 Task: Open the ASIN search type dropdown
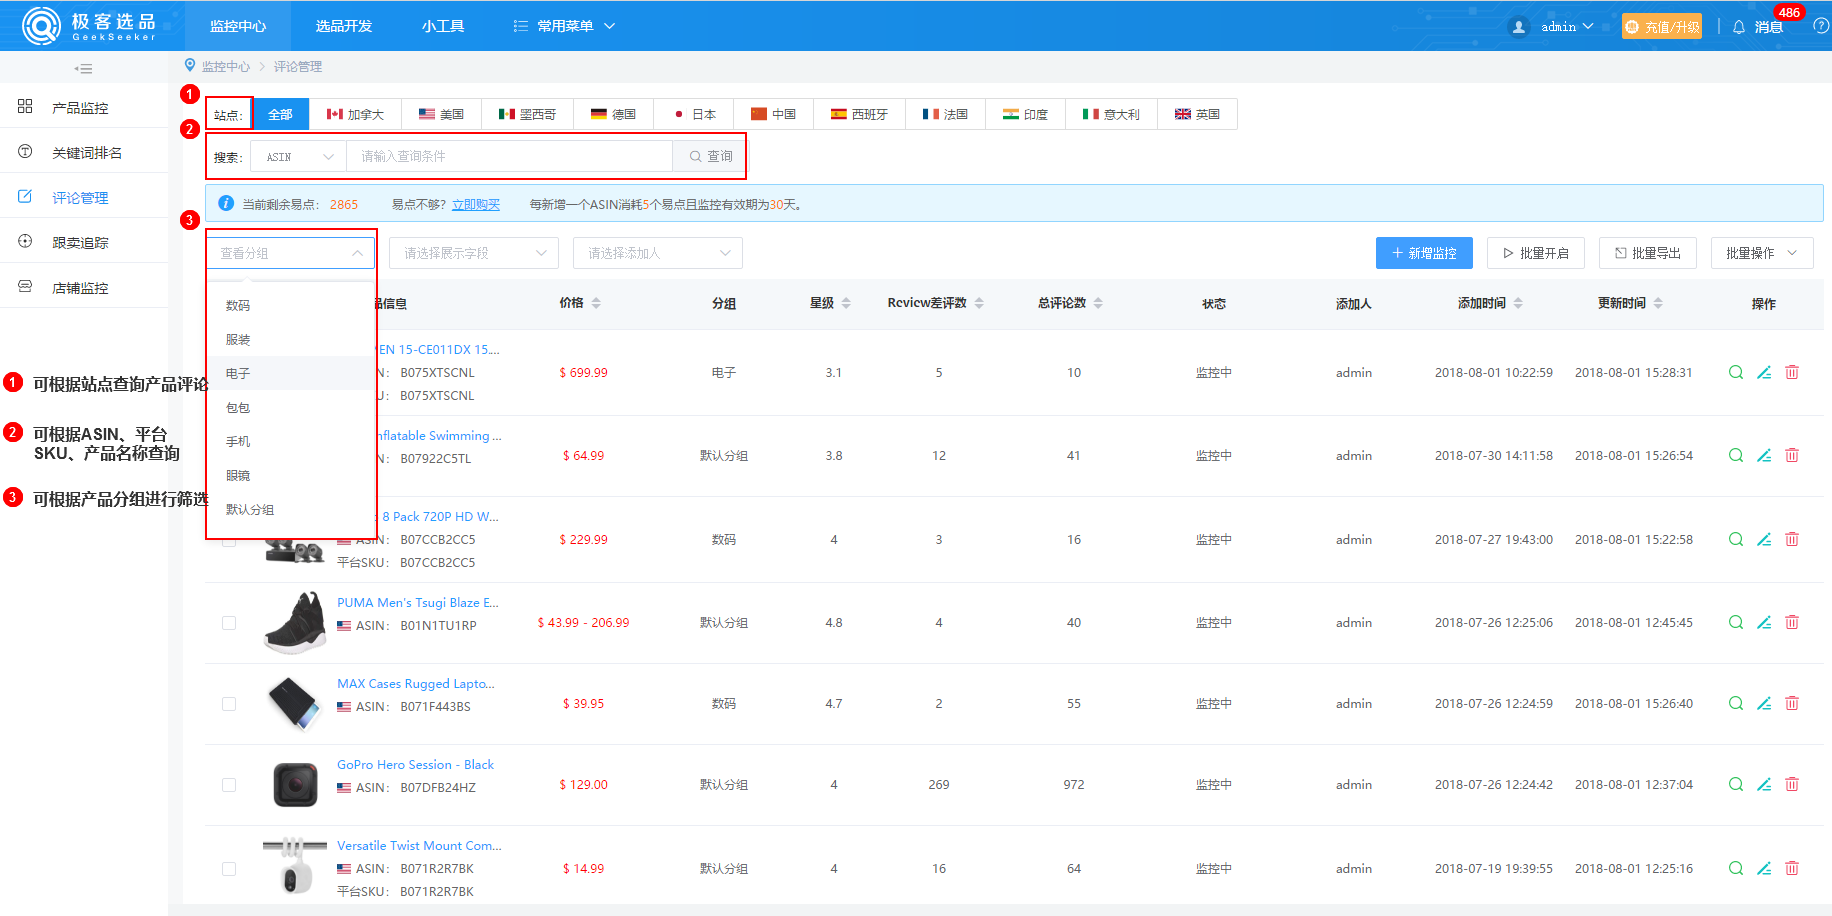click(299, 157)
